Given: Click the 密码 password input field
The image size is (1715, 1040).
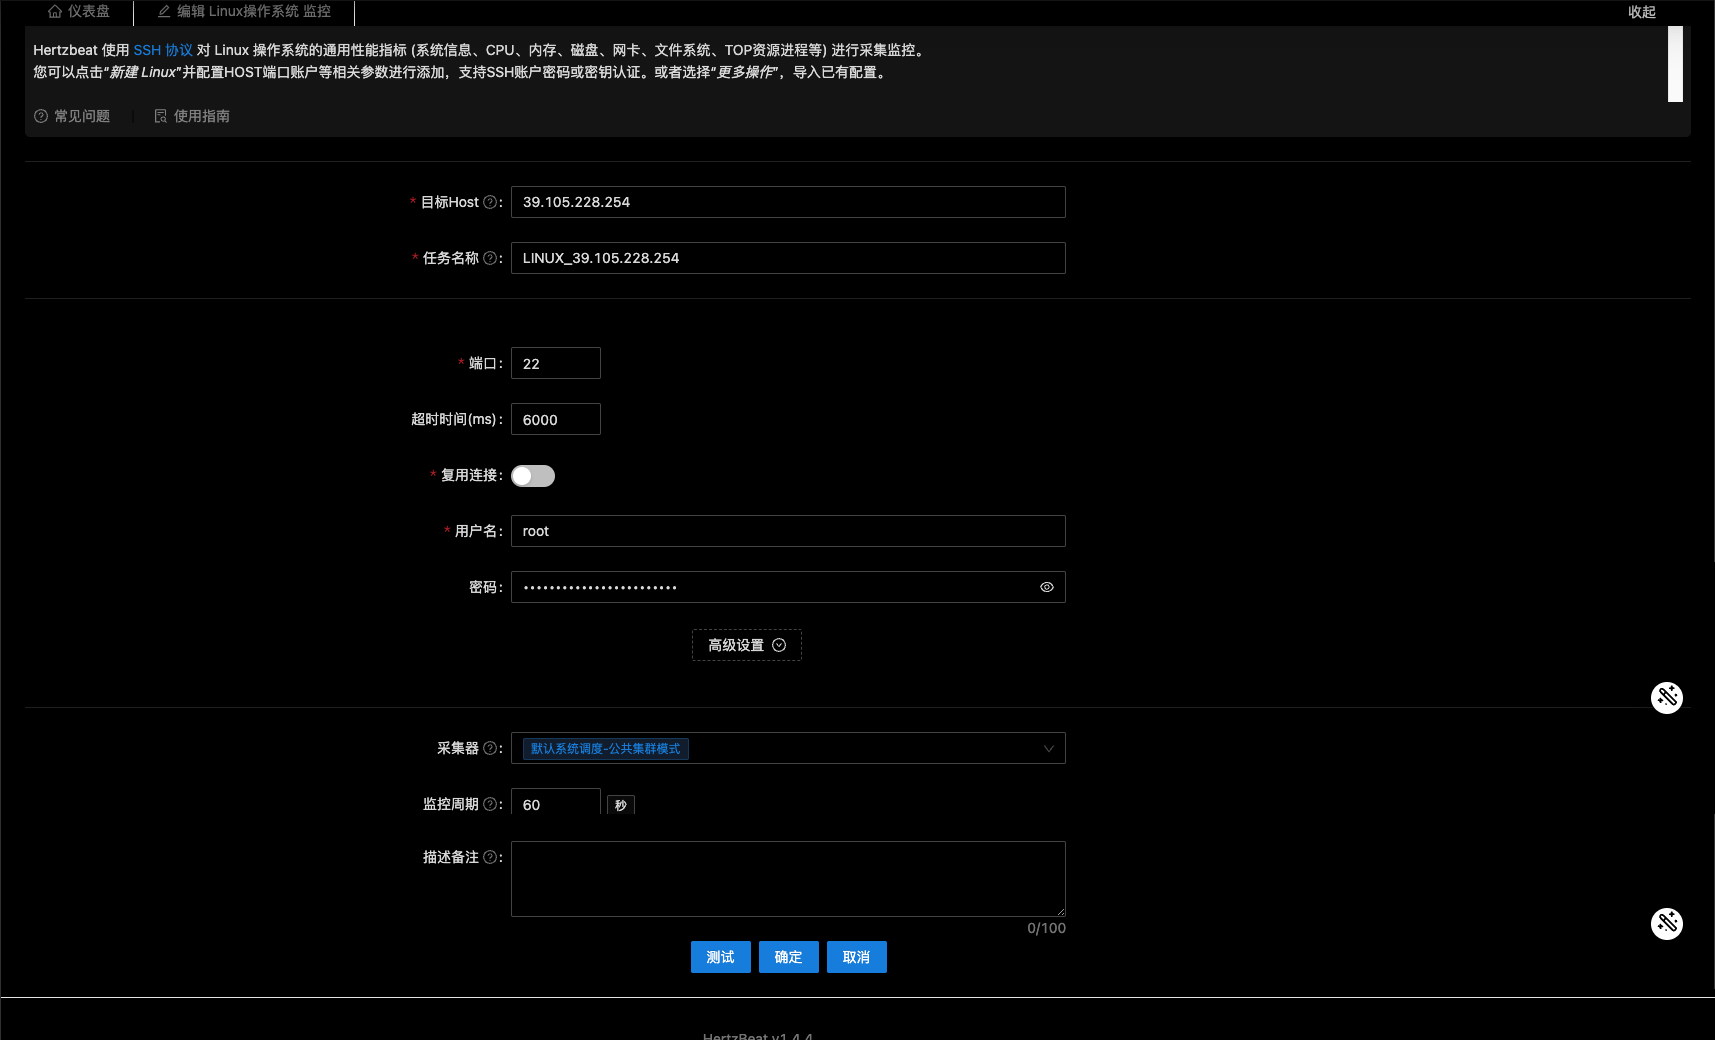Looking at the screenshot, I should click(x=788, y=587).
